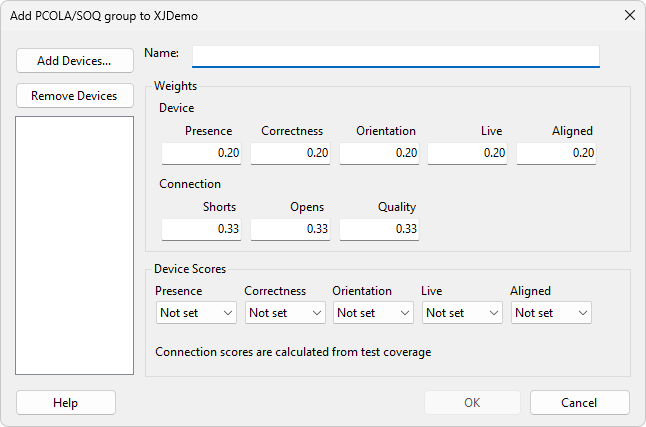The image size is (646, 427).
Task: Click the Quality connection weight field
Action: point(379,229)
